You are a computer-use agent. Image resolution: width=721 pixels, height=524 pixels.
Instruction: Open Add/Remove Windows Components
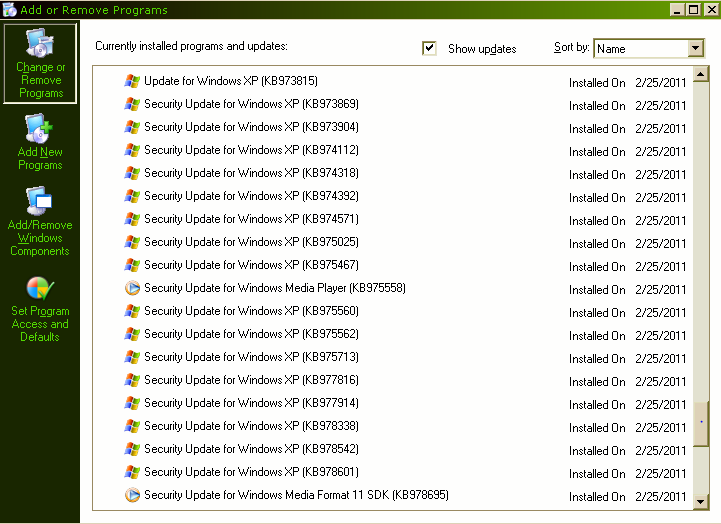[x=40, y=221]
